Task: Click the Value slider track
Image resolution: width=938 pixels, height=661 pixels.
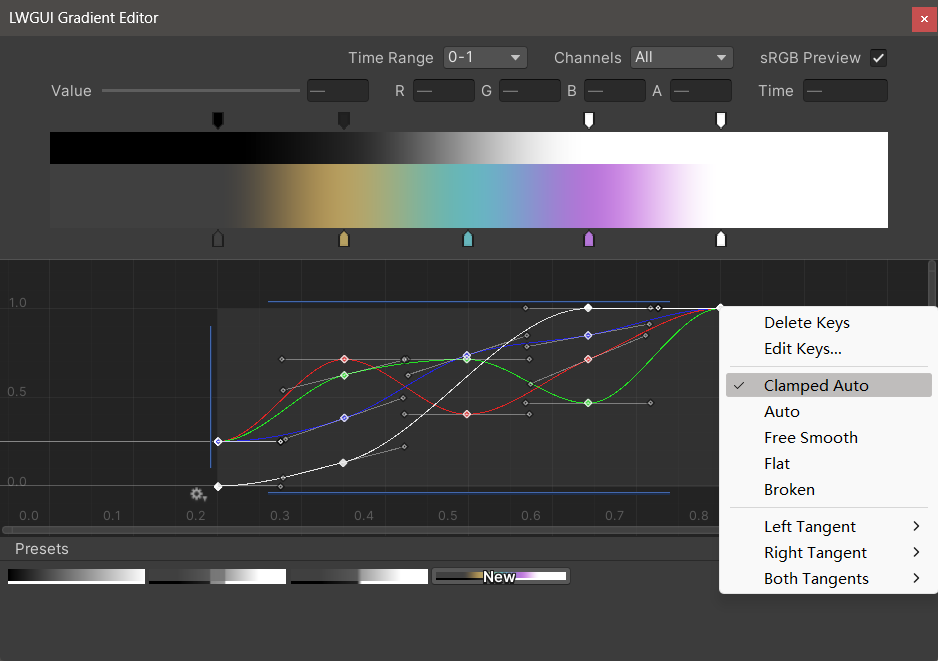Action: pyautogui.click(x=200, y=91)
